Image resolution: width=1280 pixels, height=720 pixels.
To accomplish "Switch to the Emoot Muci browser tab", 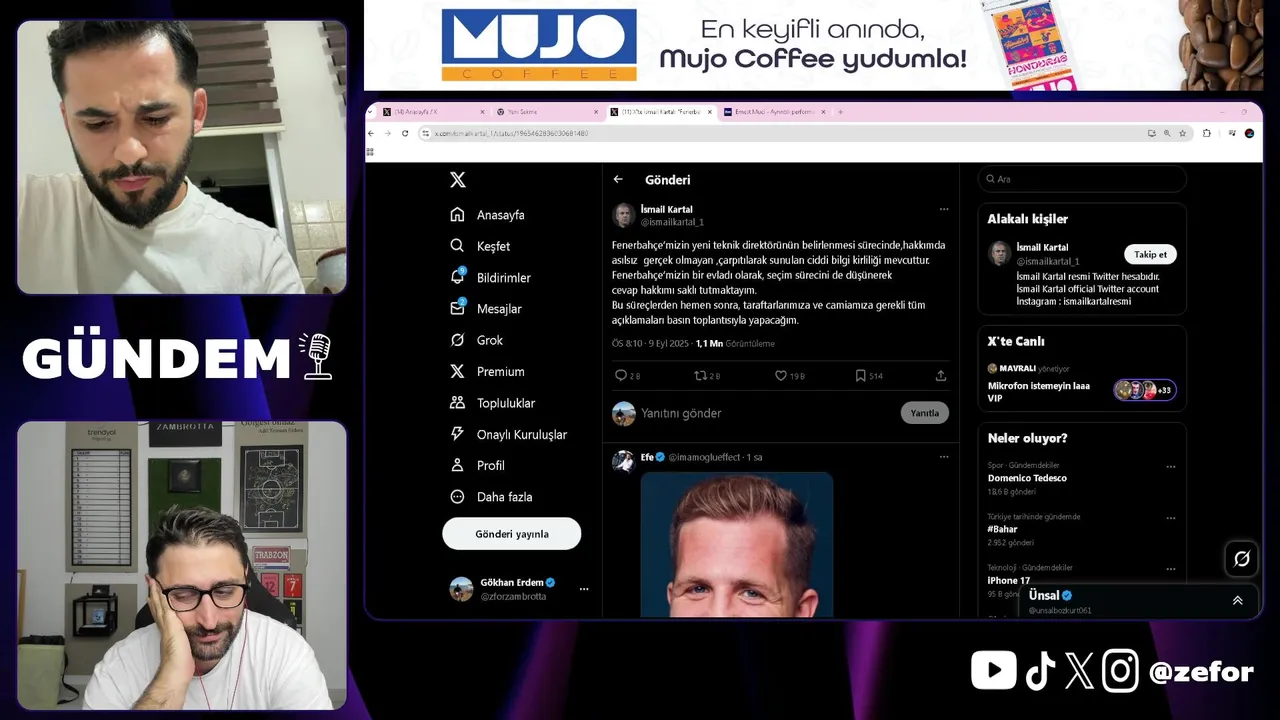I will (773, 112).
